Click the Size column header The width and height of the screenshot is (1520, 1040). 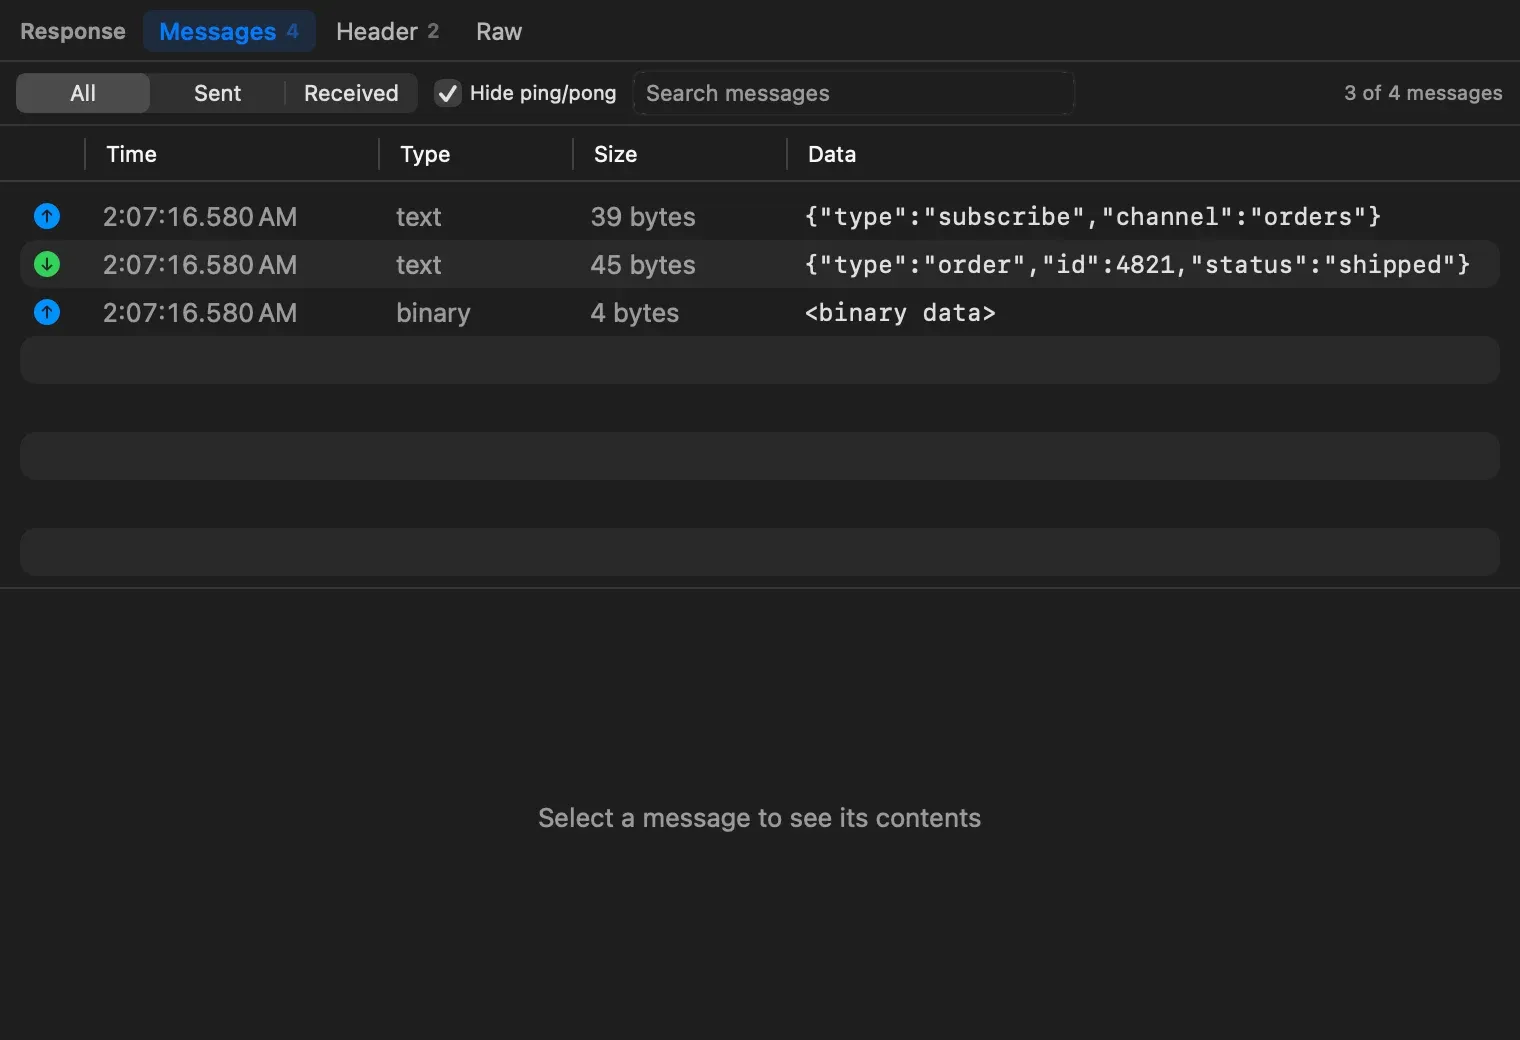615,154
